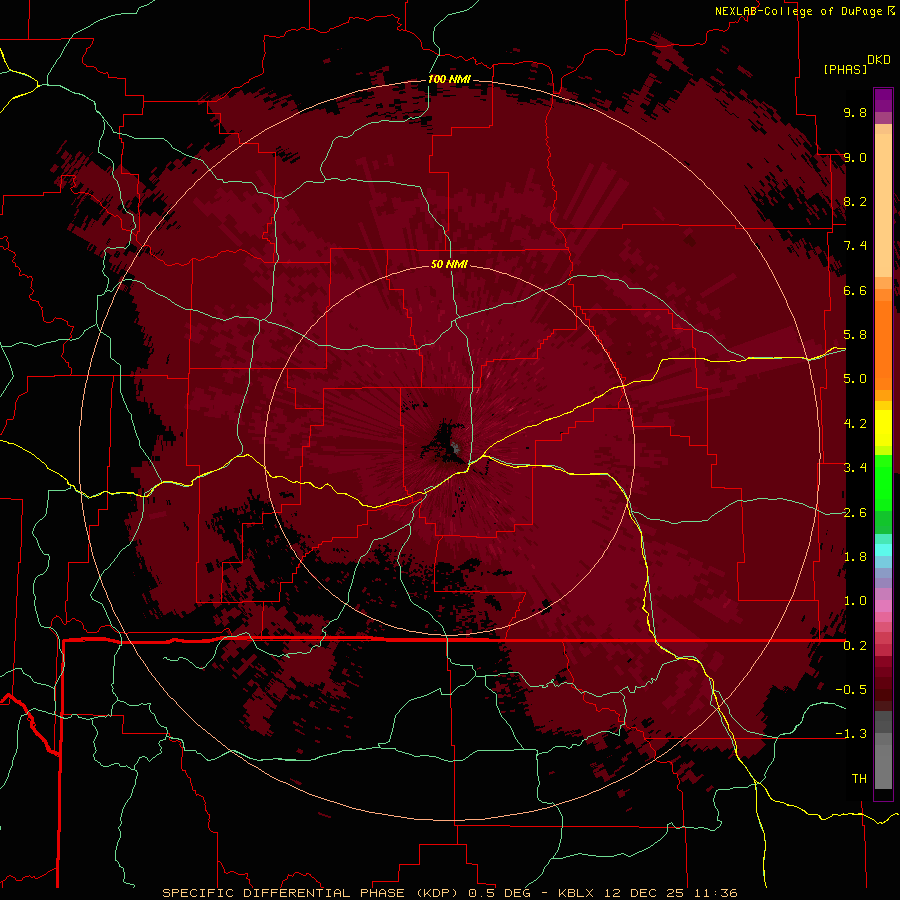Select the -1.3 scale label

(x=851, y=734)
